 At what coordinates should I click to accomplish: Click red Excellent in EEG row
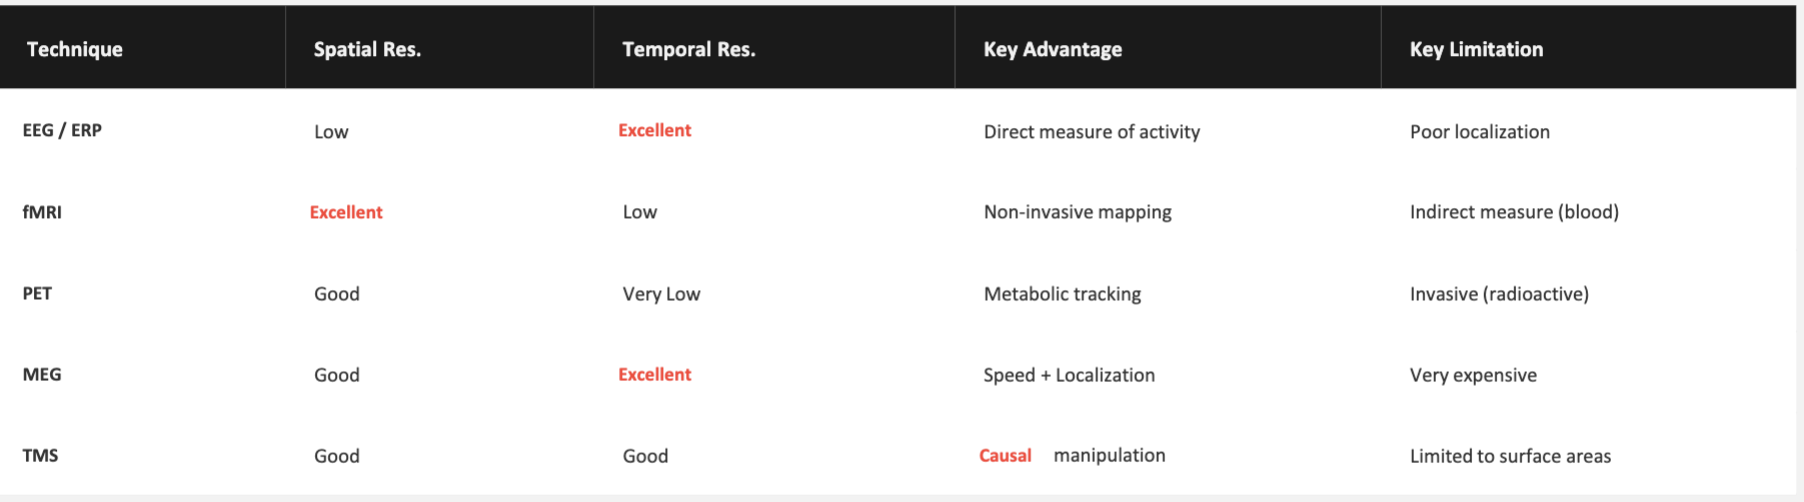click(x=654, y=130)
